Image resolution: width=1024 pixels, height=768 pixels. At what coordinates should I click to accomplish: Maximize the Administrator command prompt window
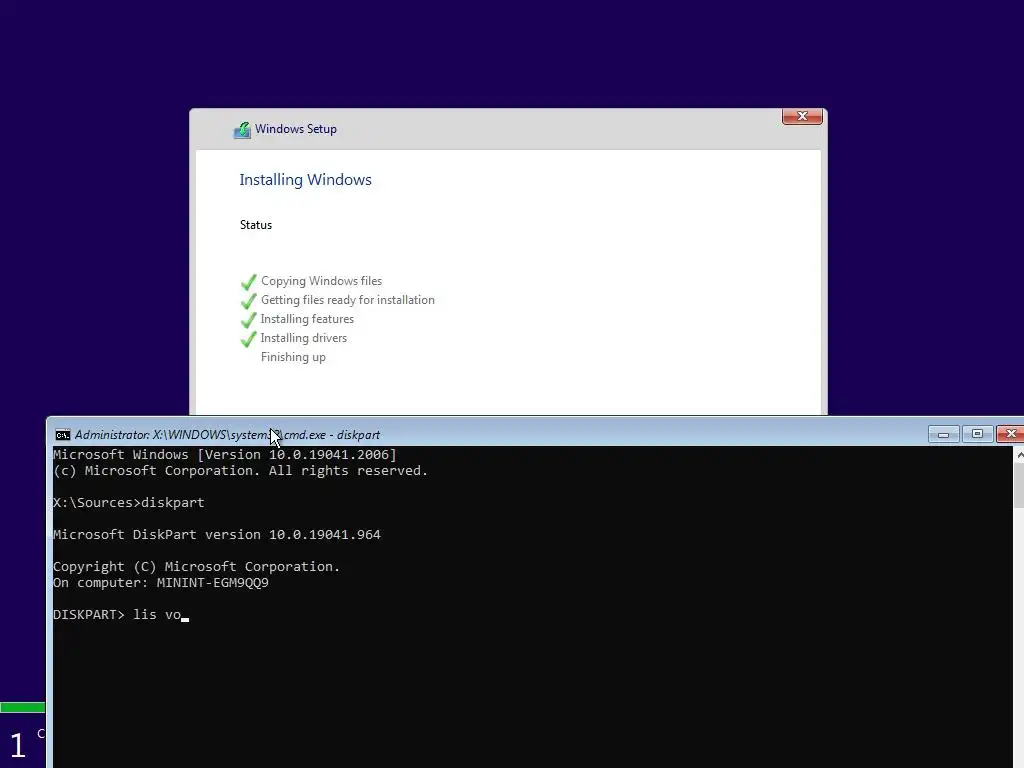click(977, 434)
